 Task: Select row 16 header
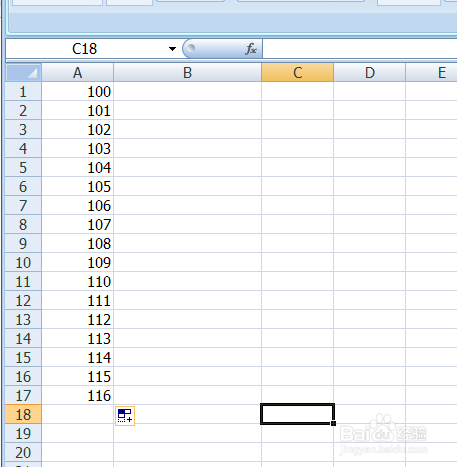(x=23, y=376)
